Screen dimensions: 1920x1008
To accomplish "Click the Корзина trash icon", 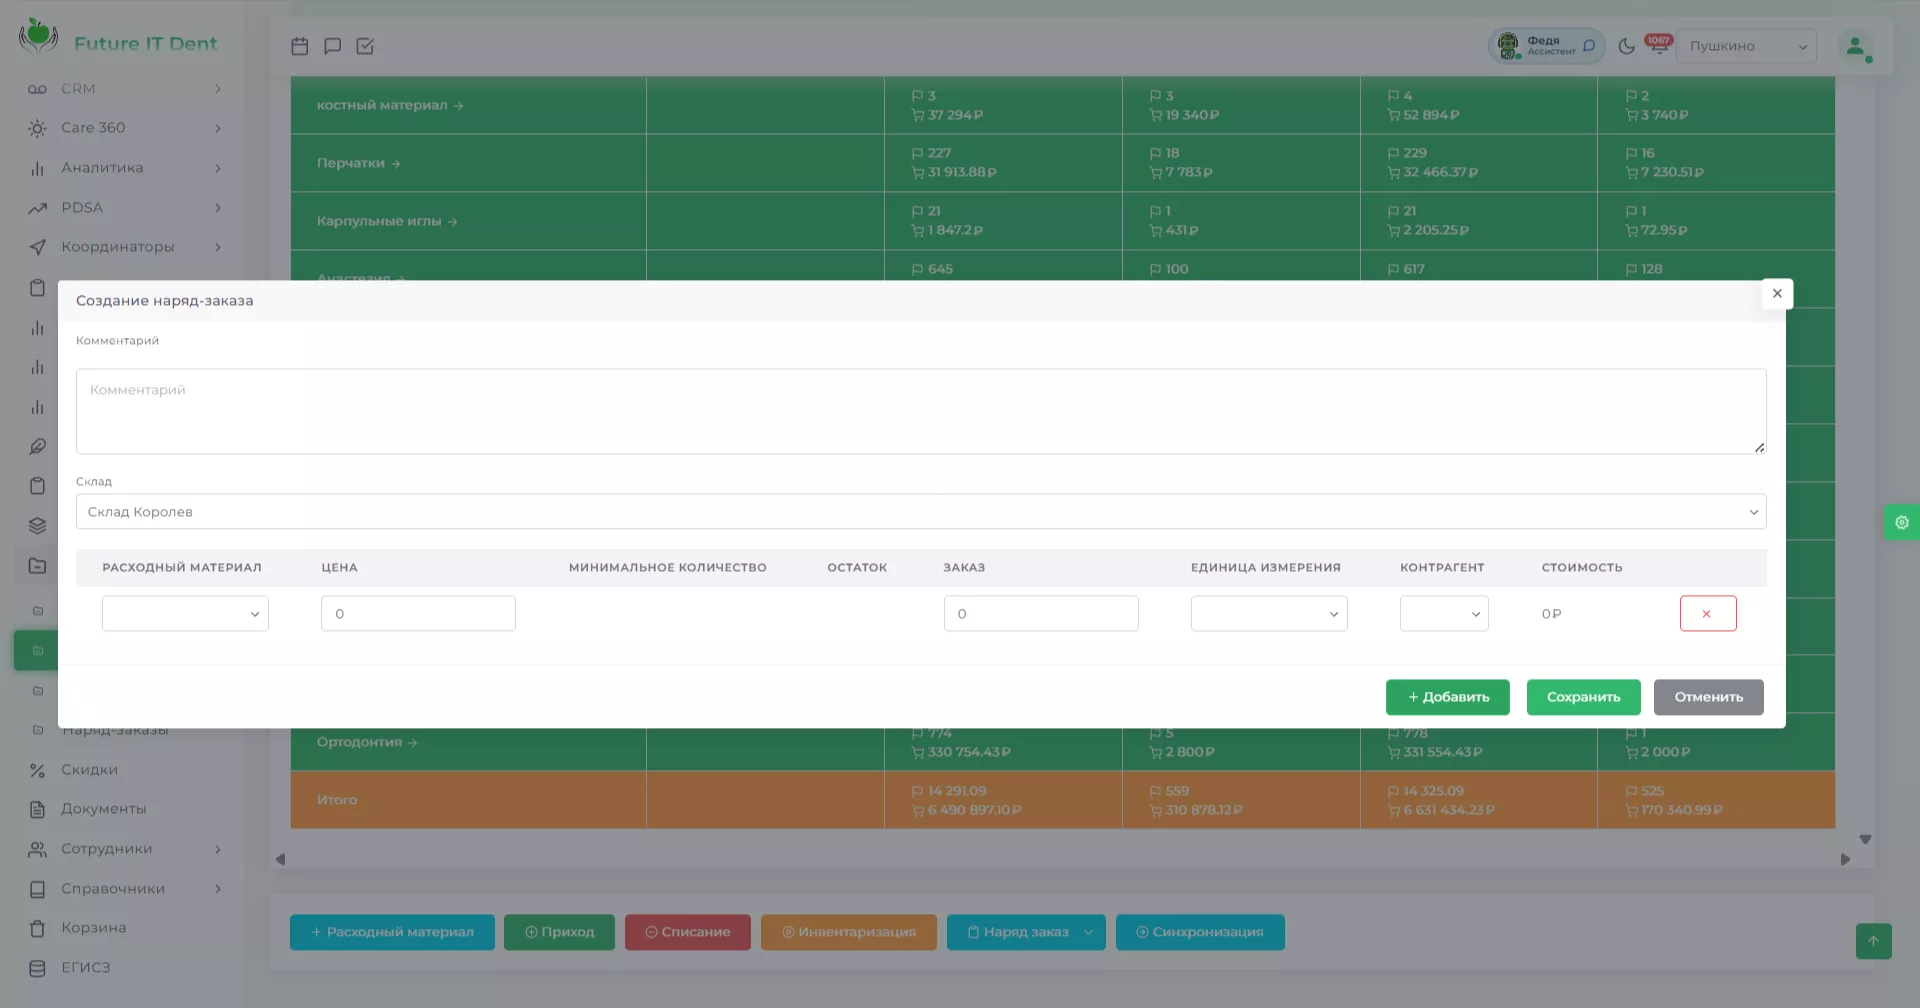I will (x=37, y=928).
